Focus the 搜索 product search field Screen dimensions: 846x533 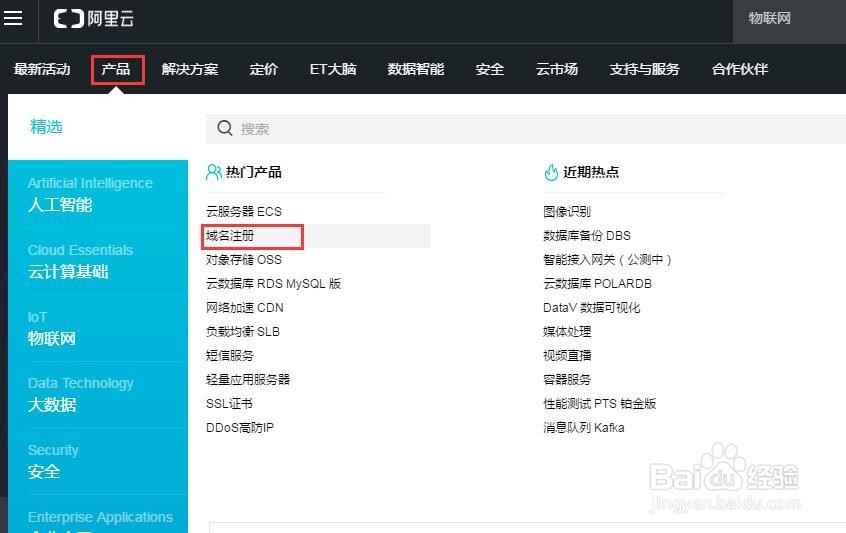pos(526,129)
